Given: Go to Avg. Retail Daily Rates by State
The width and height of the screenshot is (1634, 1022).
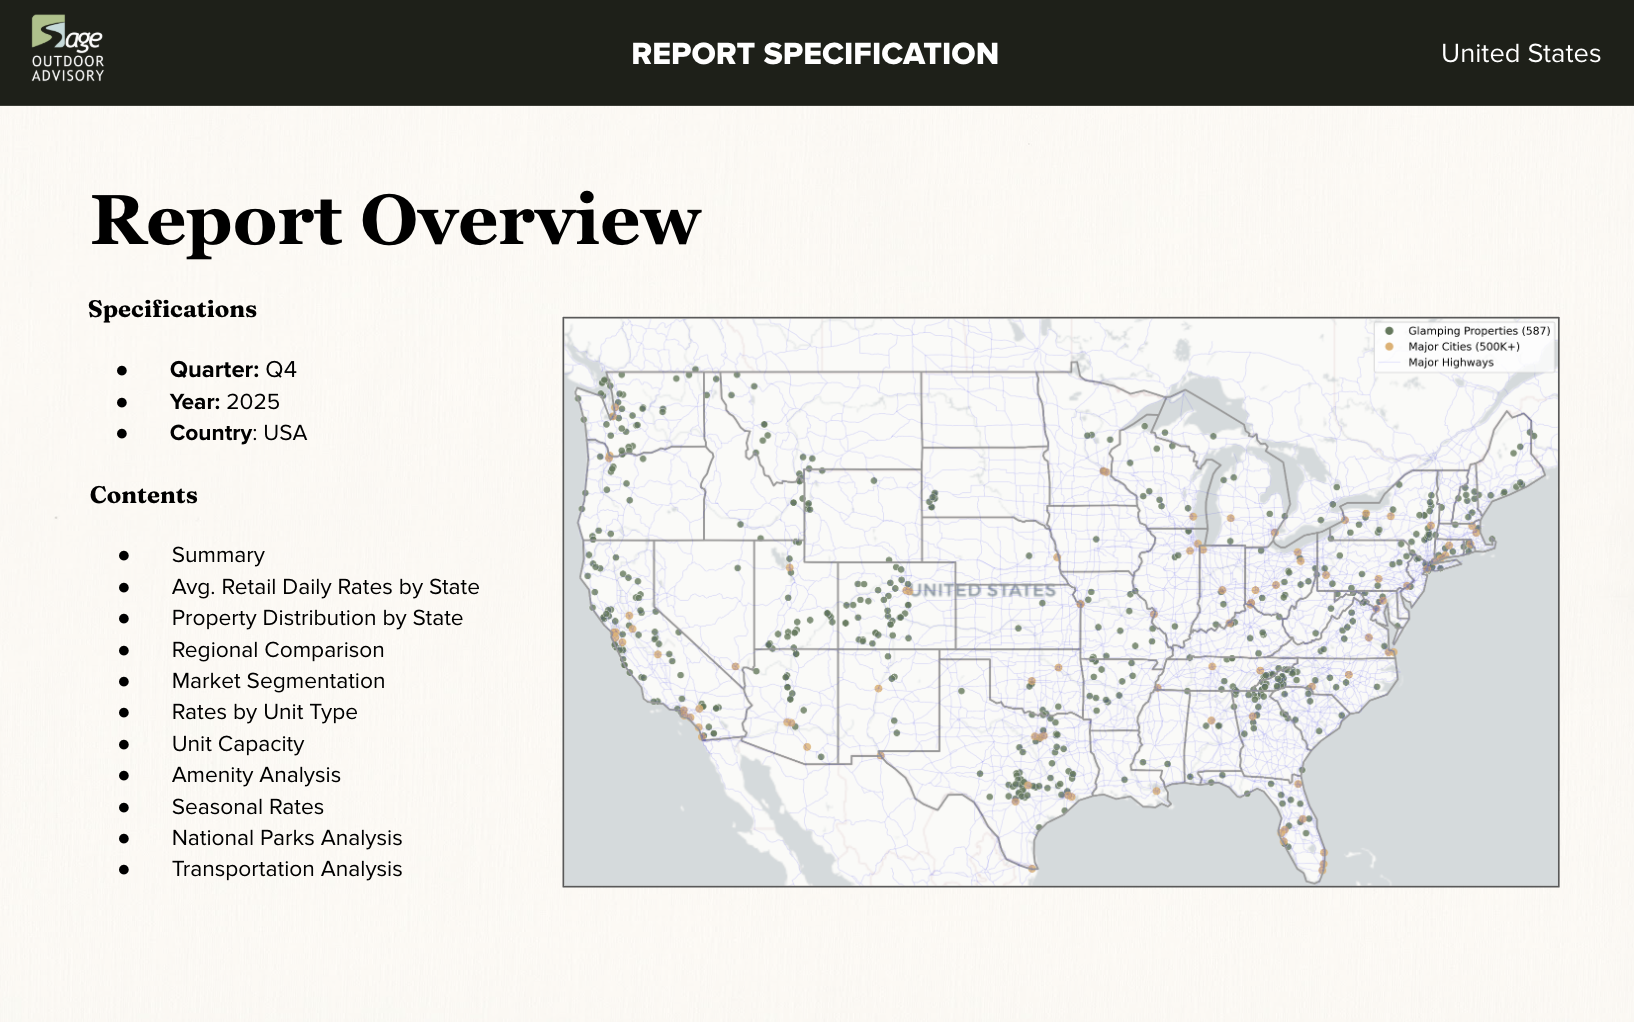Looking at the screenshot, I should (x=325, y=587).
